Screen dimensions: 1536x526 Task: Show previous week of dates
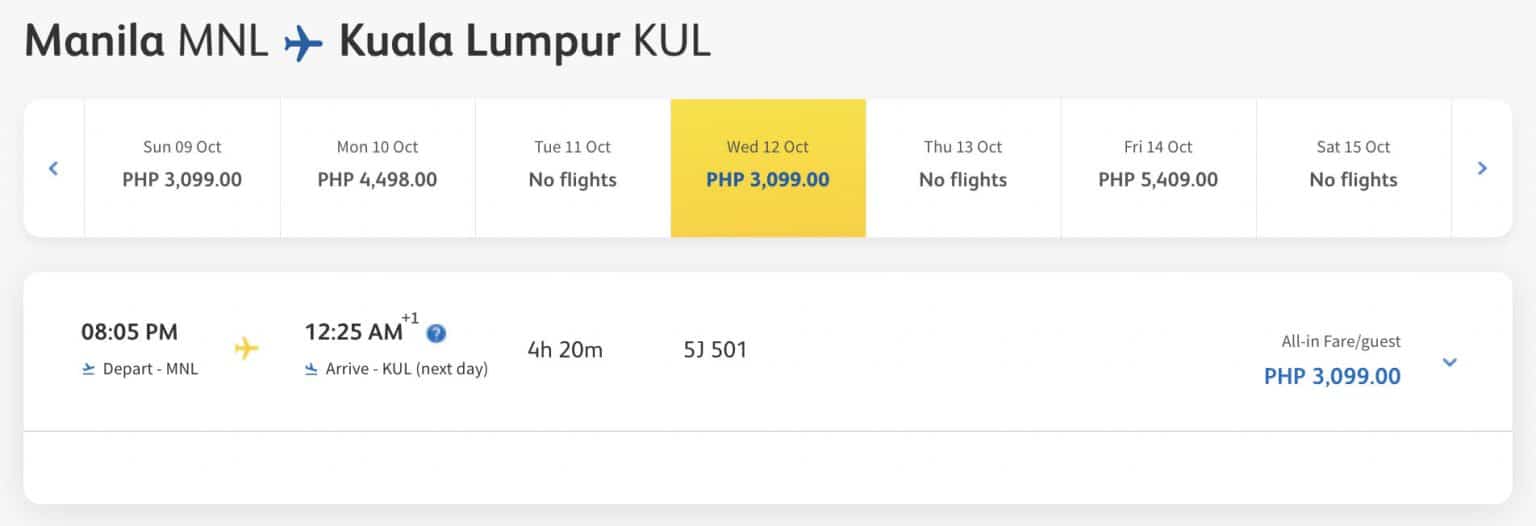coord(54,168)
